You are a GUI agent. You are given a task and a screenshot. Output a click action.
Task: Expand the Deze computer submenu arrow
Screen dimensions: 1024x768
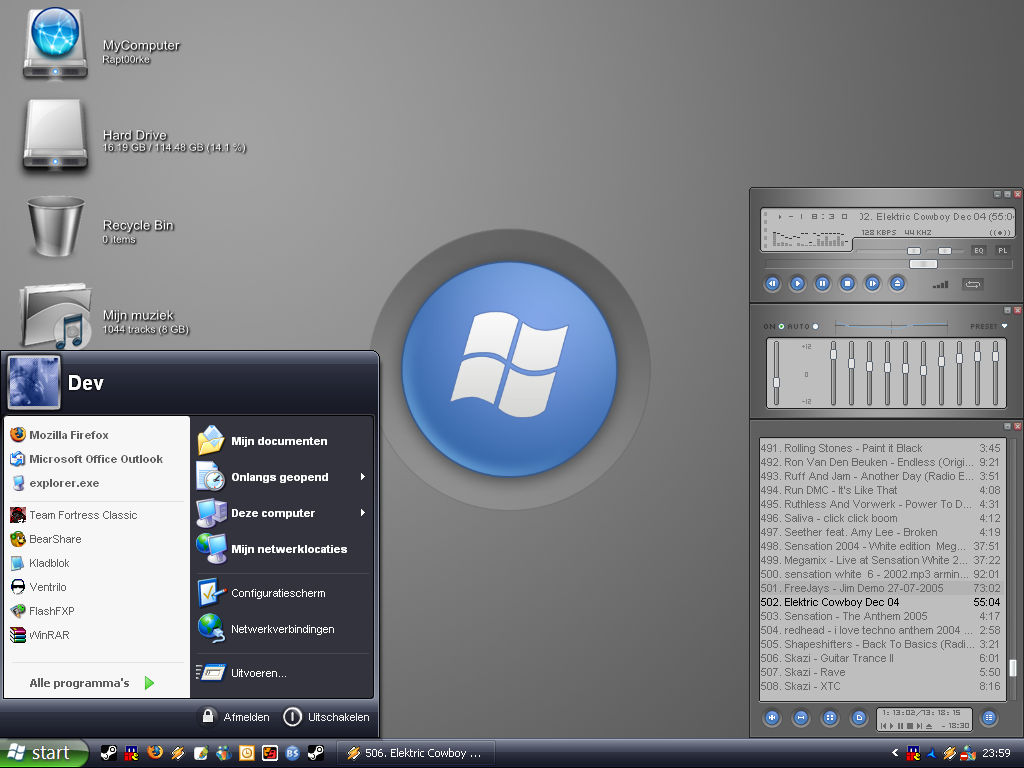coord(362,513)
